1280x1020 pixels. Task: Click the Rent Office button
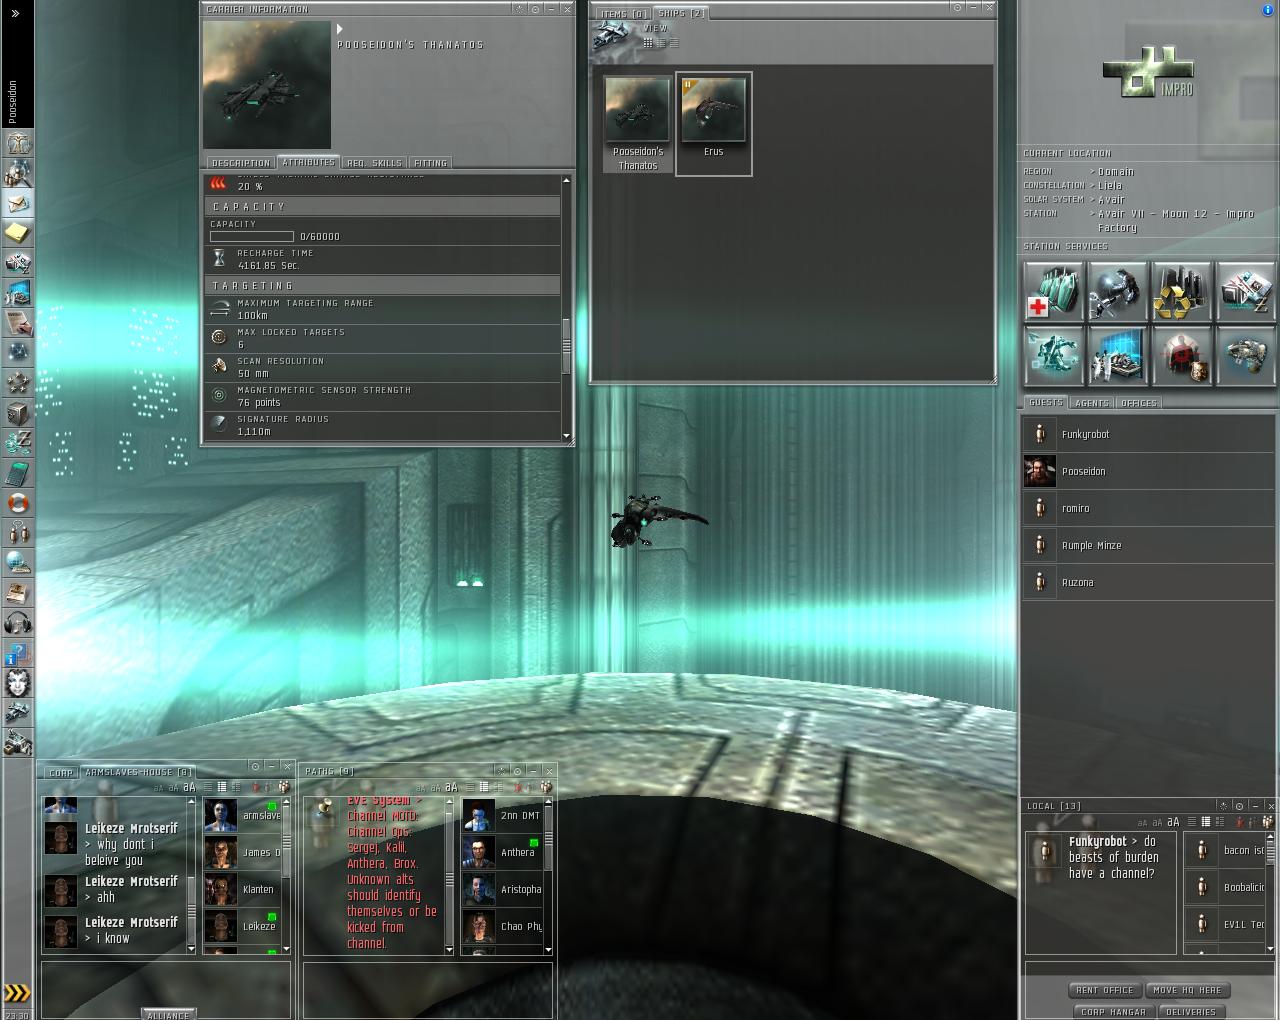coord(1105,990)
